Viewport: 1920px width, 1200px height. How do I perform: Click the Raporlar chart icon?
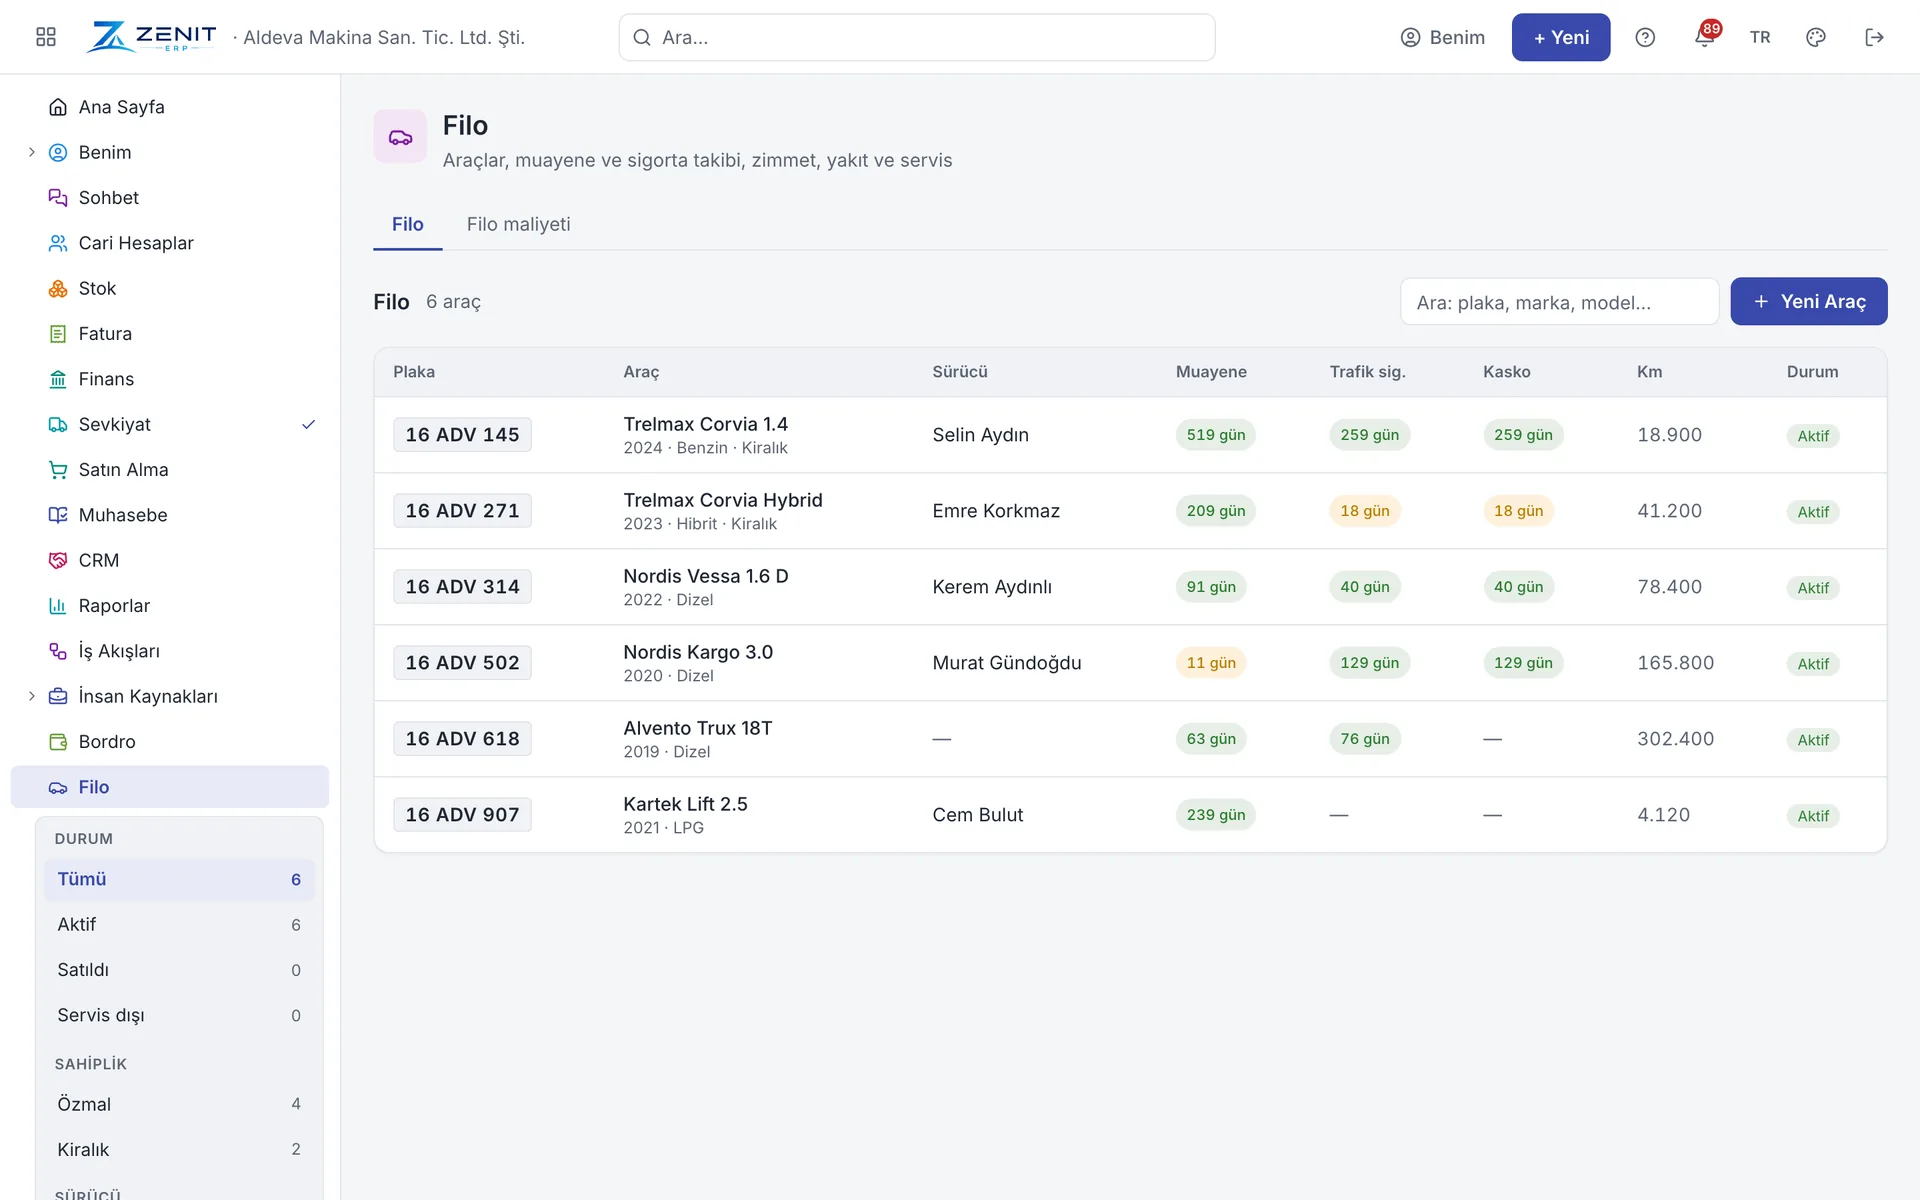(58, 606)
